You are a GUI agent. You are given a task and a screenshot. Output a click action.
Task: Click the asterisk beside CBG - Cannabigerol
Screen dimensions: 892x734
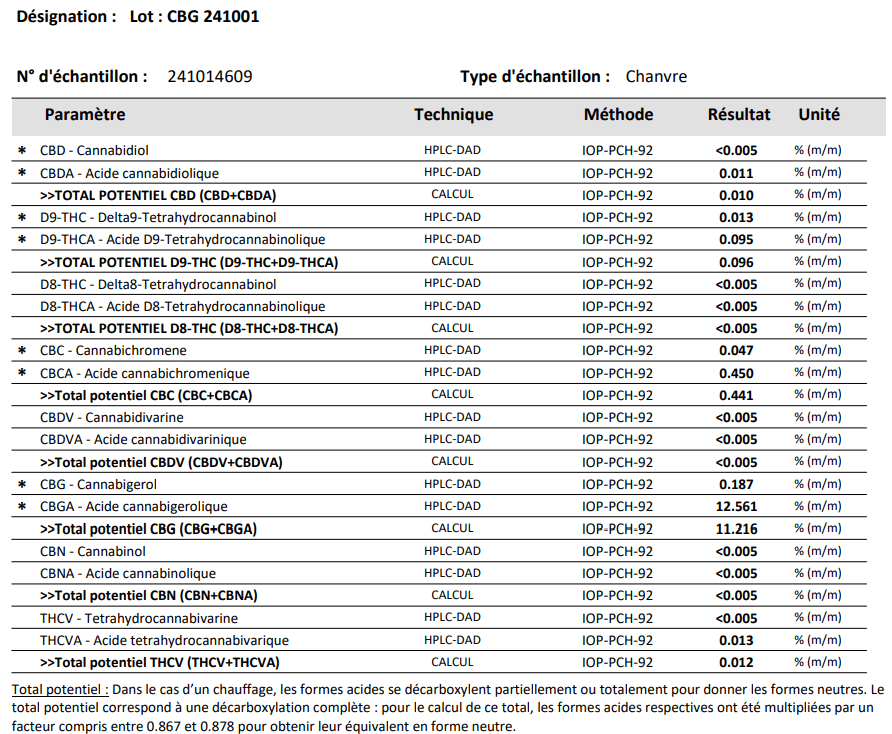tap(22, 485)
